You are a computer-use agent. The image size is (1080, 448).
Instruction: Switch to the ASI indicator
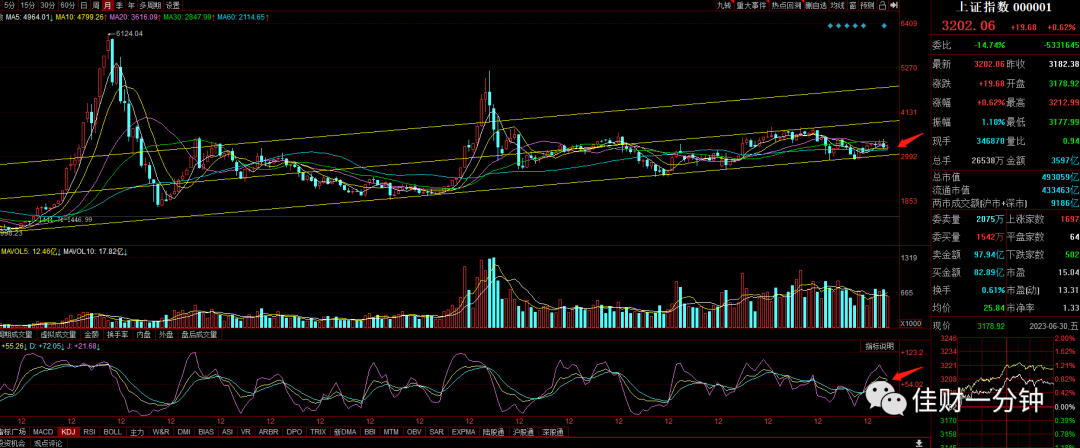coord(227,432)
